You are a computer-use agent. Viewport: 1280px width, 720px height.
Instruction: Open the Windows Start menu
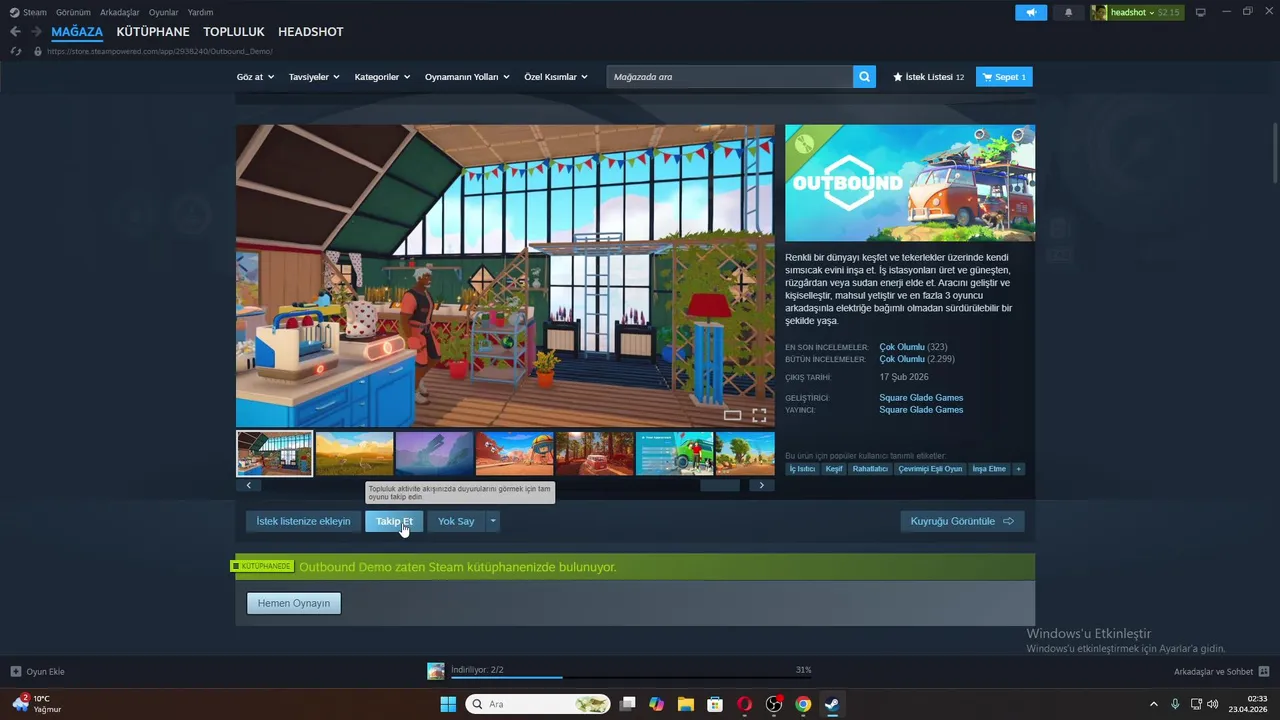[448, 704]
